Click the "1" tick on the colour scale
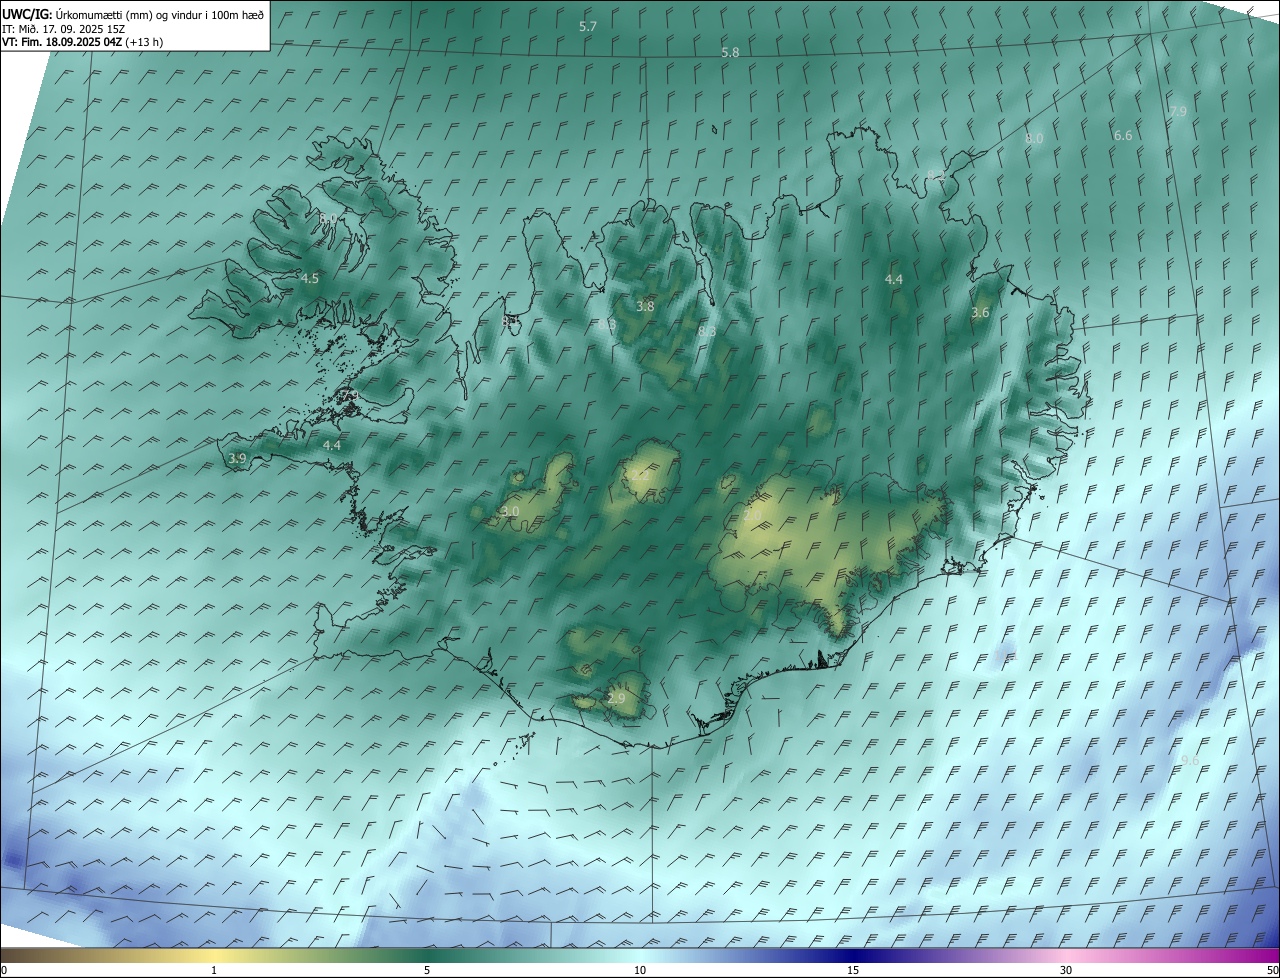This screenshot has height=978, width=1280. (214, 970)
